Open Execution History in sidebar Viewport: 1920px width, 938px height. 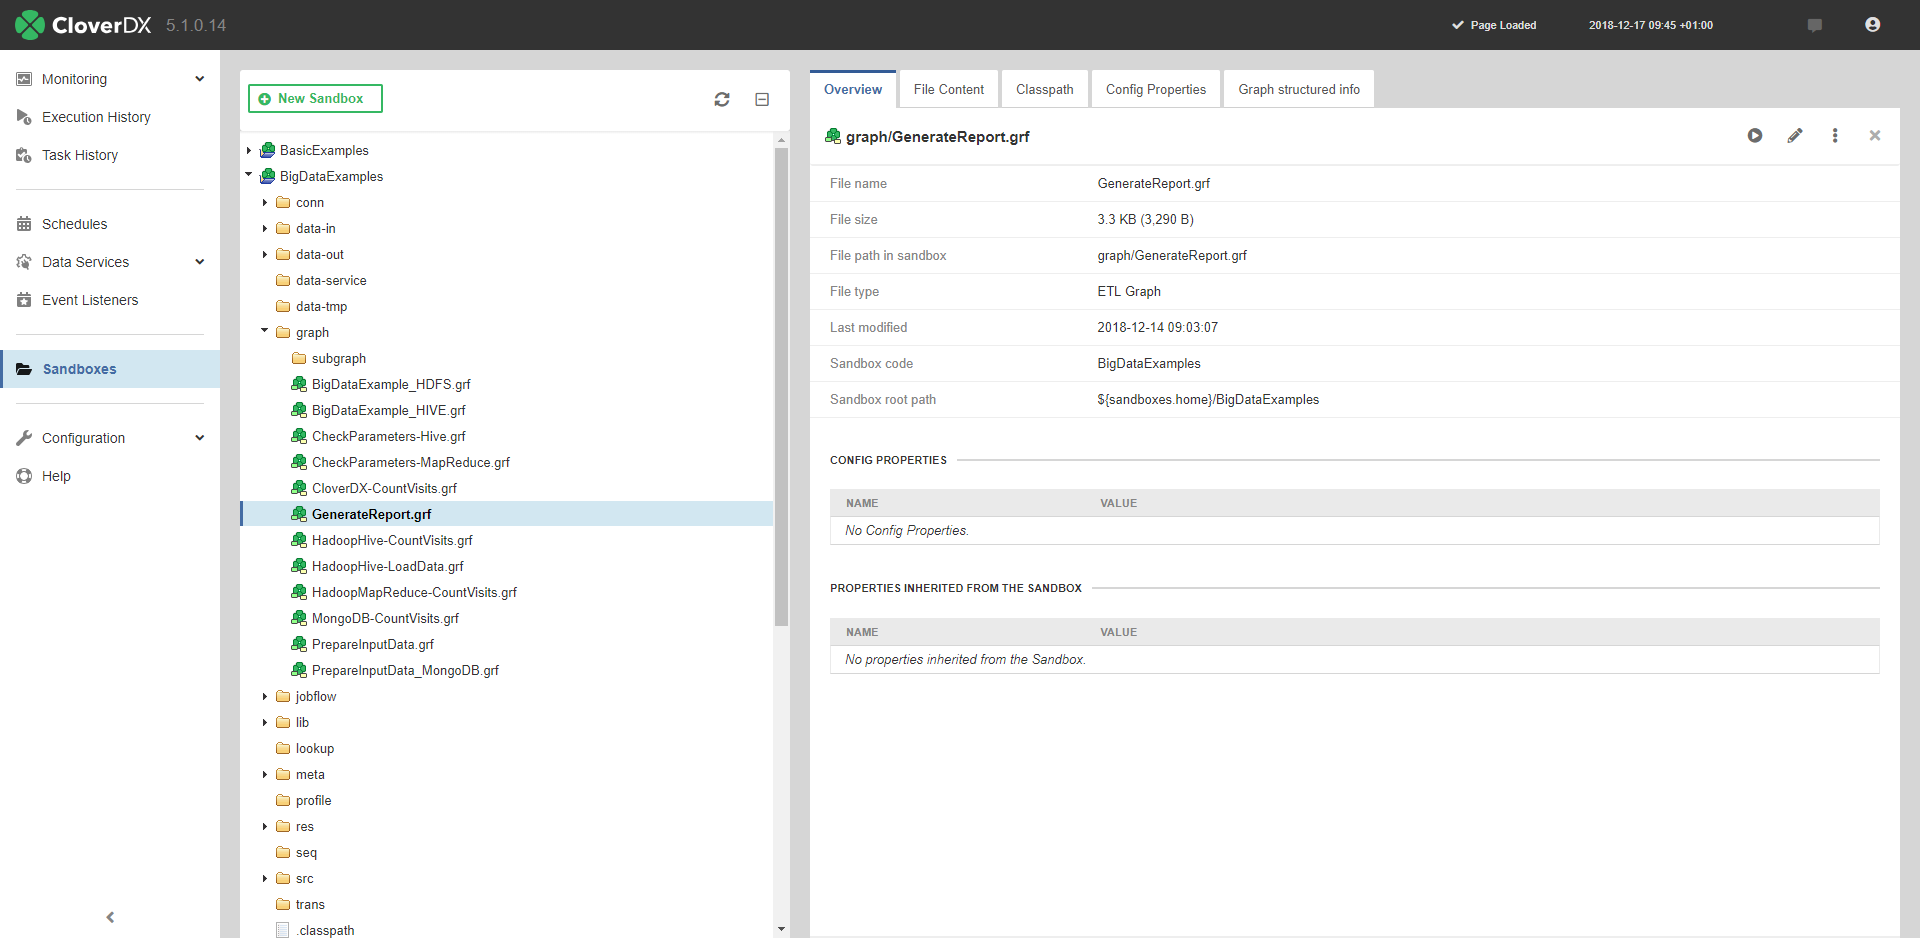pos(96,117)
